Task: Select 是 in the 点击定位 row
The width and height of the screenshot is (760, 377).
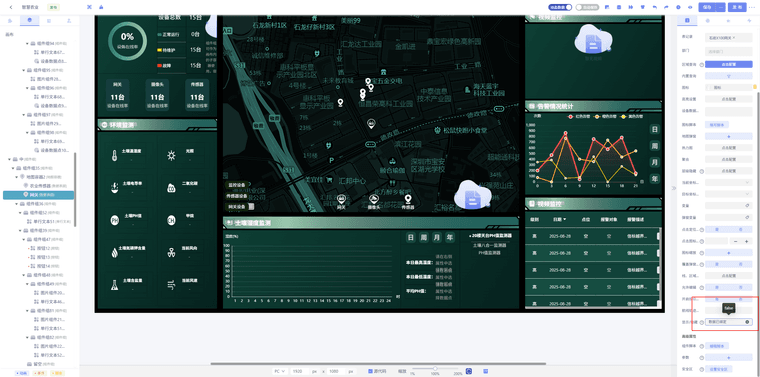Action: click(717, 229)
